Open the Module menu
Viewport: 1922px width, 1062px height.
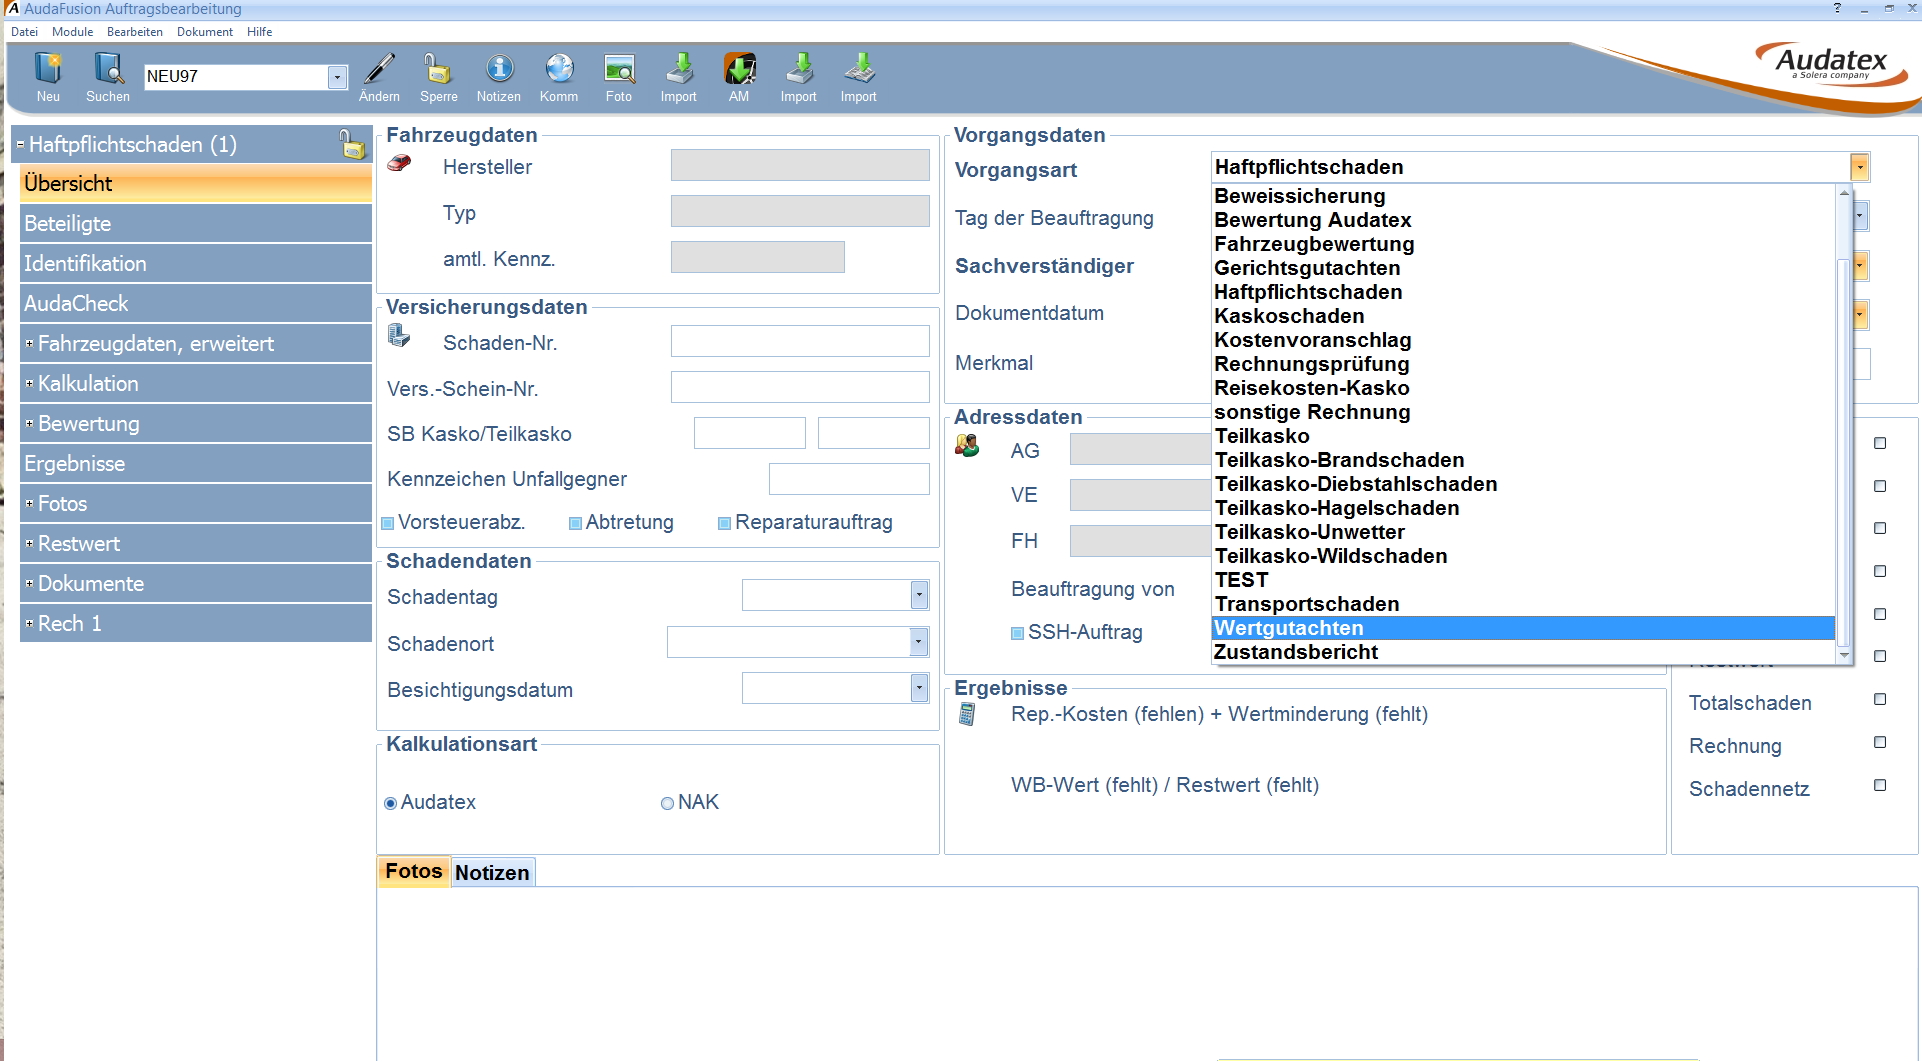point(72,32)
